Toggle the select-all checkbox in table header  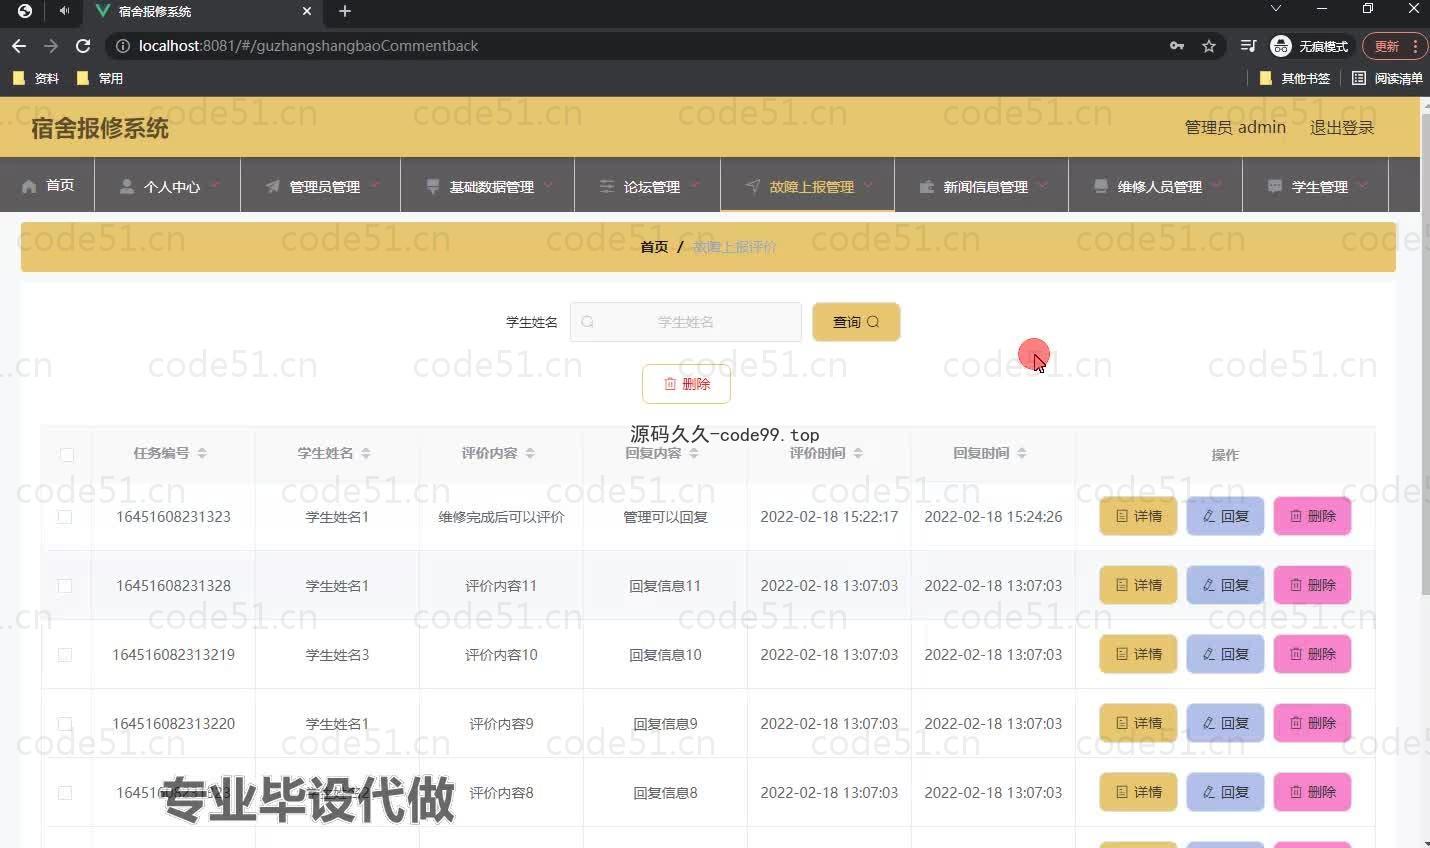pyautogui.click(x=66, y=454)
